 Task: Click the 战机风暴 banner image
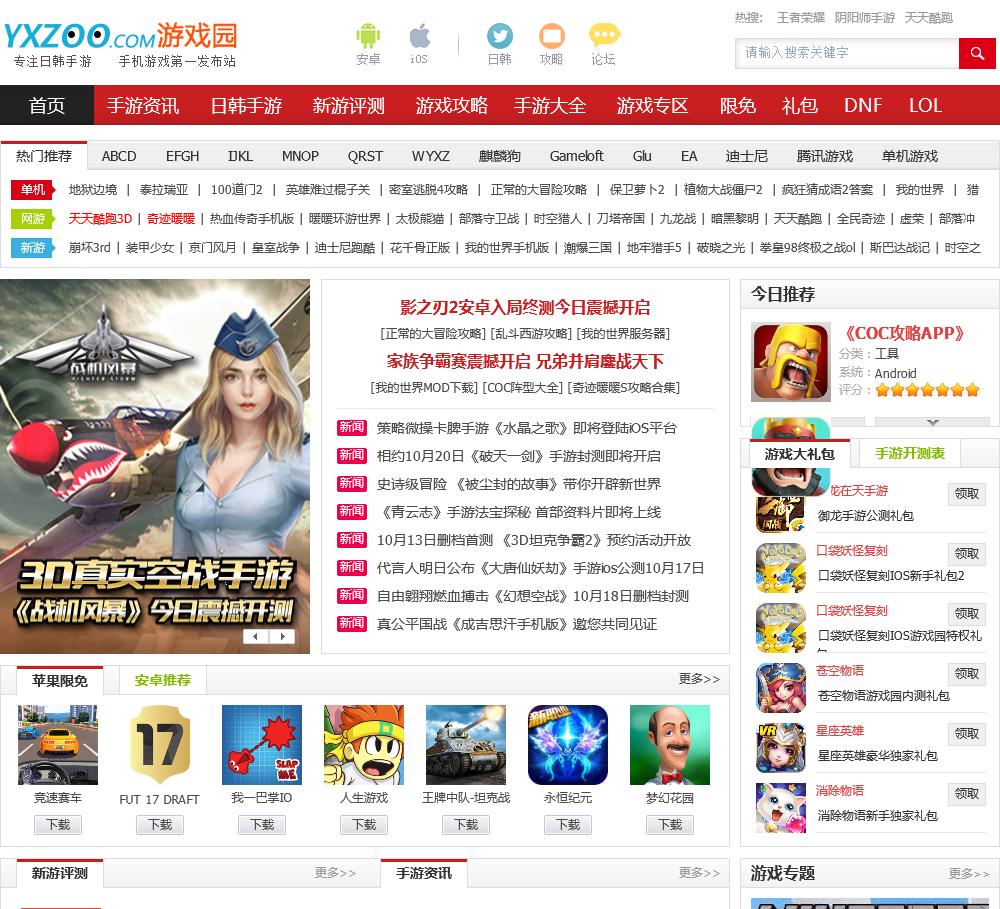pyautogui.click(x=155, y=466)
